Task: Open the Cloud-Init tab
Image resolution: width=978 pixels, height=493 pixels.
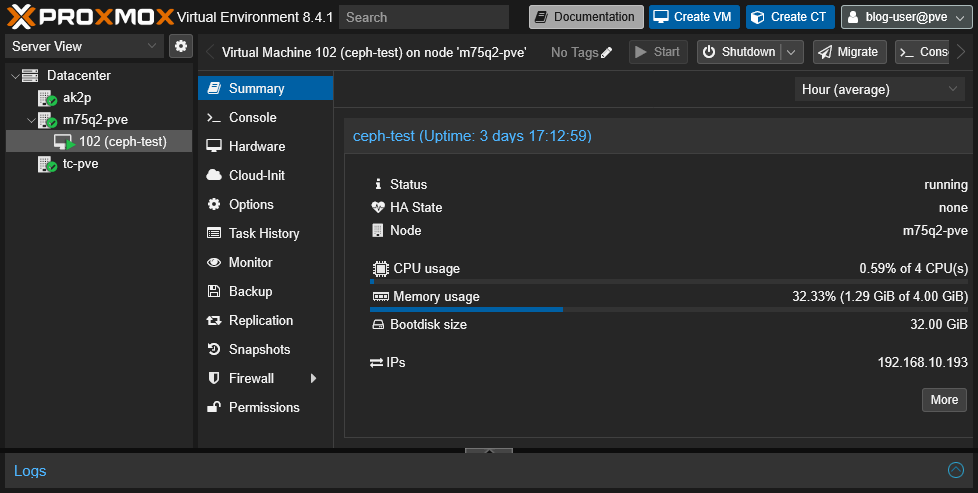Action: point(266,175)
